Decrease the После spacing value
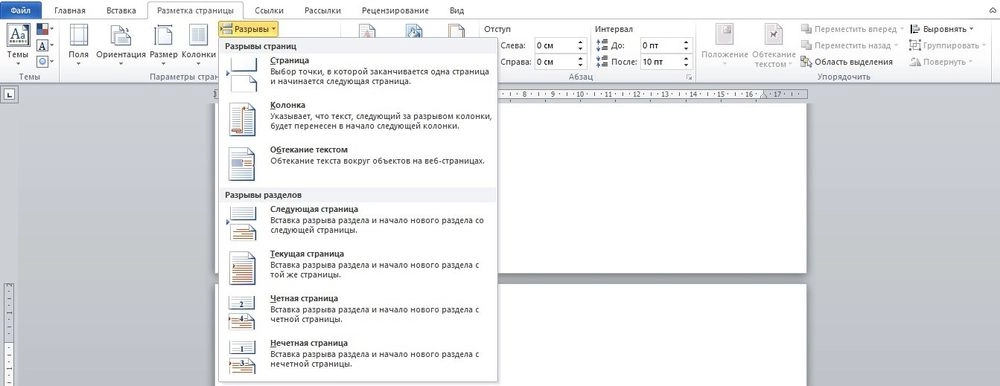Screen dimensions: 1000x386 point(686,66)
